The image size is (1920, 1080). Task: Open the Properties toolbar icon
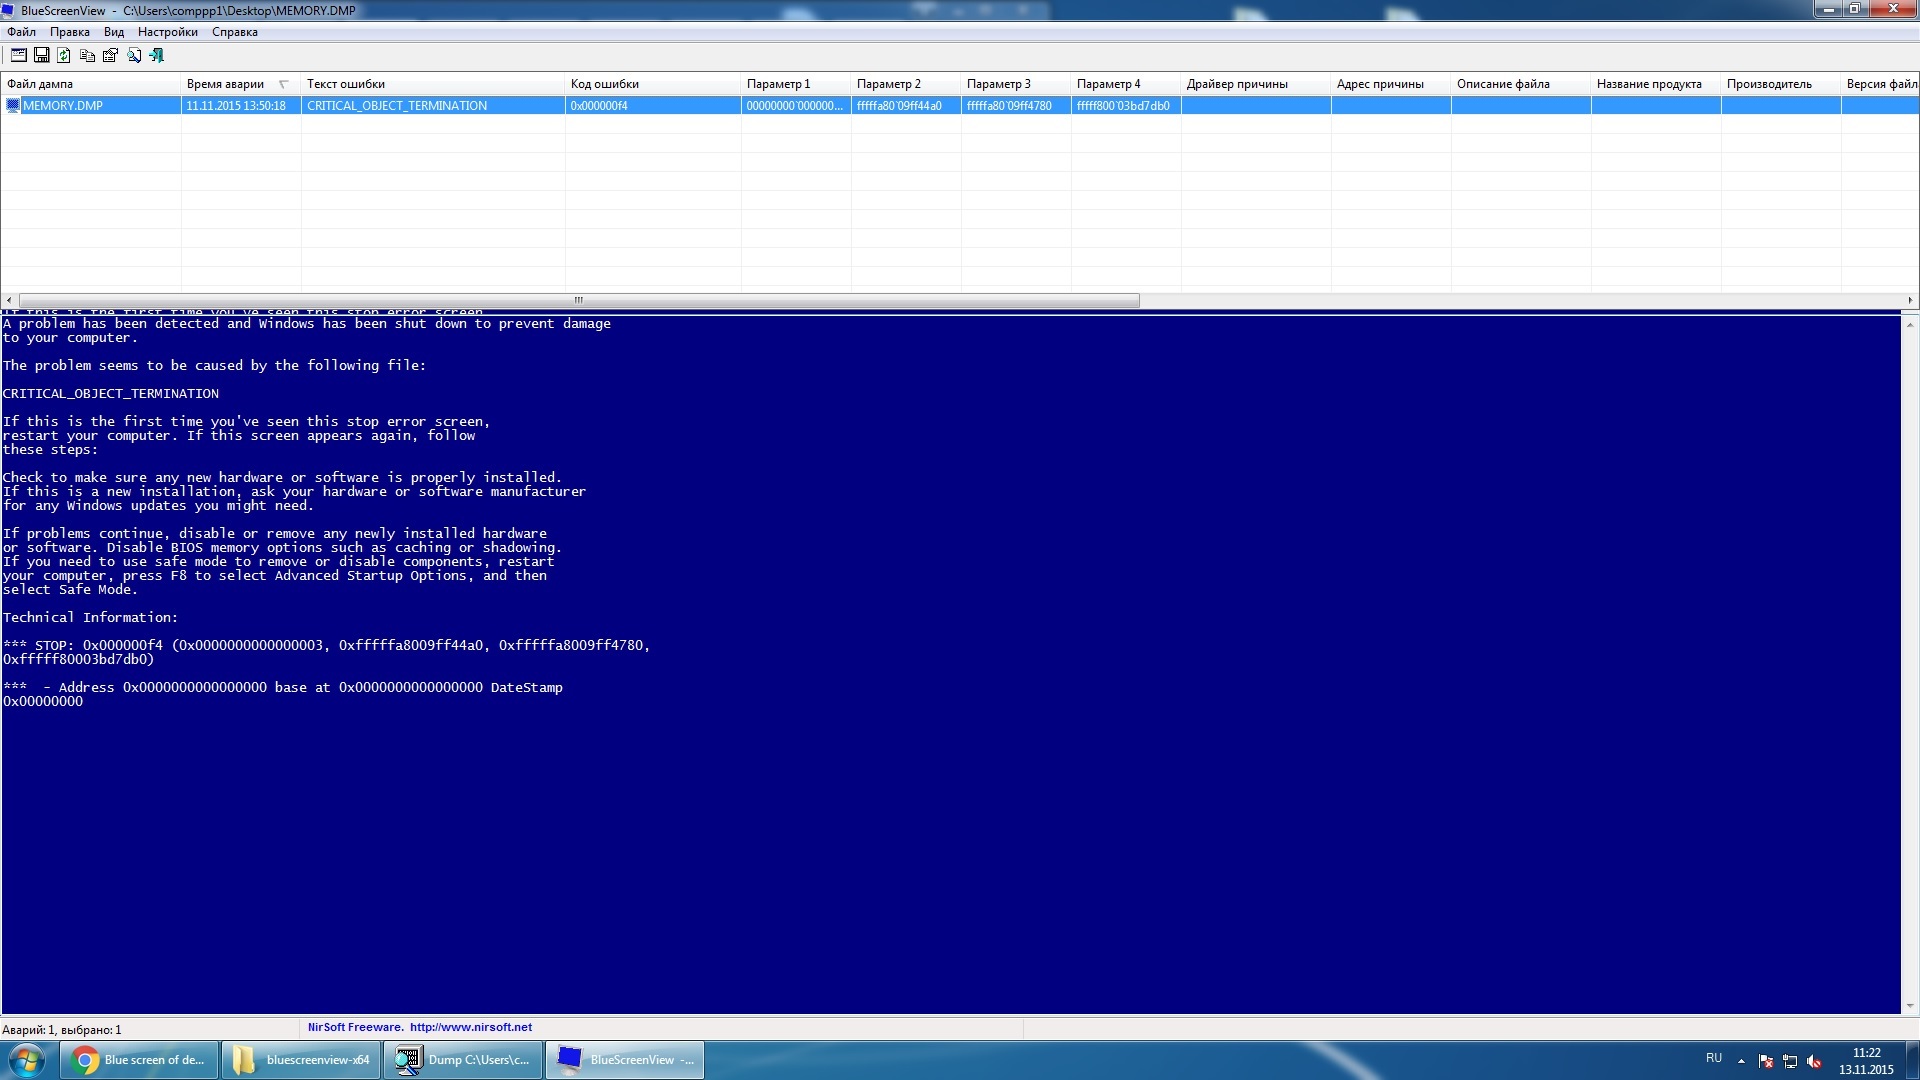(110, 55)
